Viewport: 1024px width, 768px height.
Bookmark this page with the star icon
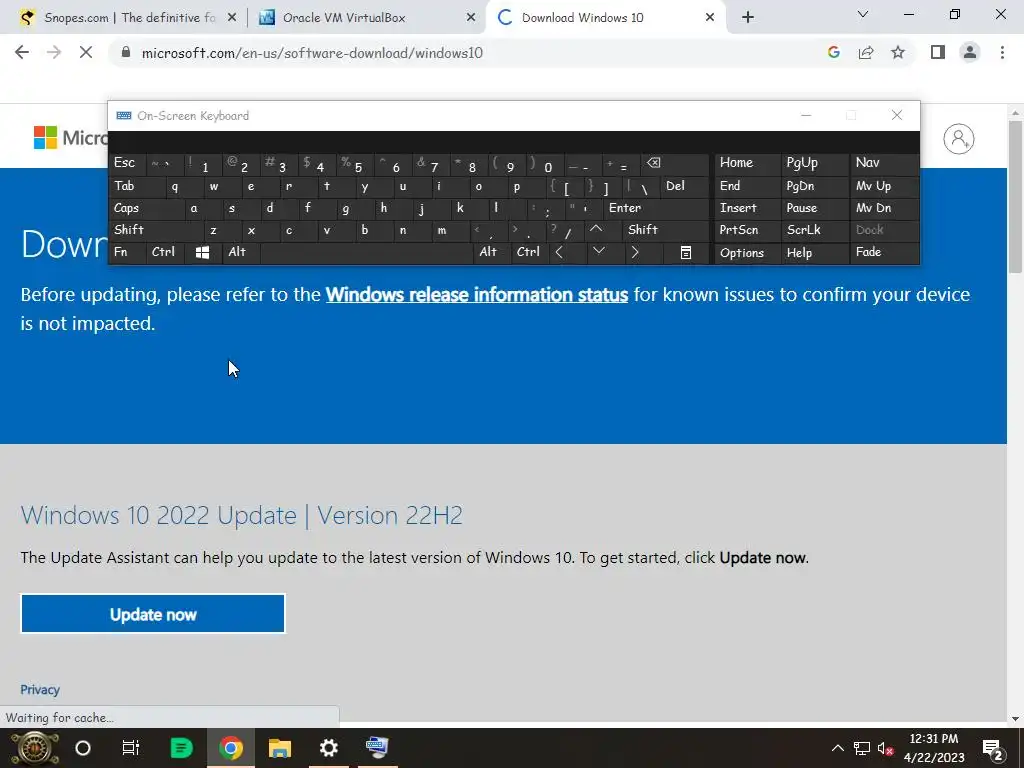[x=898, y=53]
